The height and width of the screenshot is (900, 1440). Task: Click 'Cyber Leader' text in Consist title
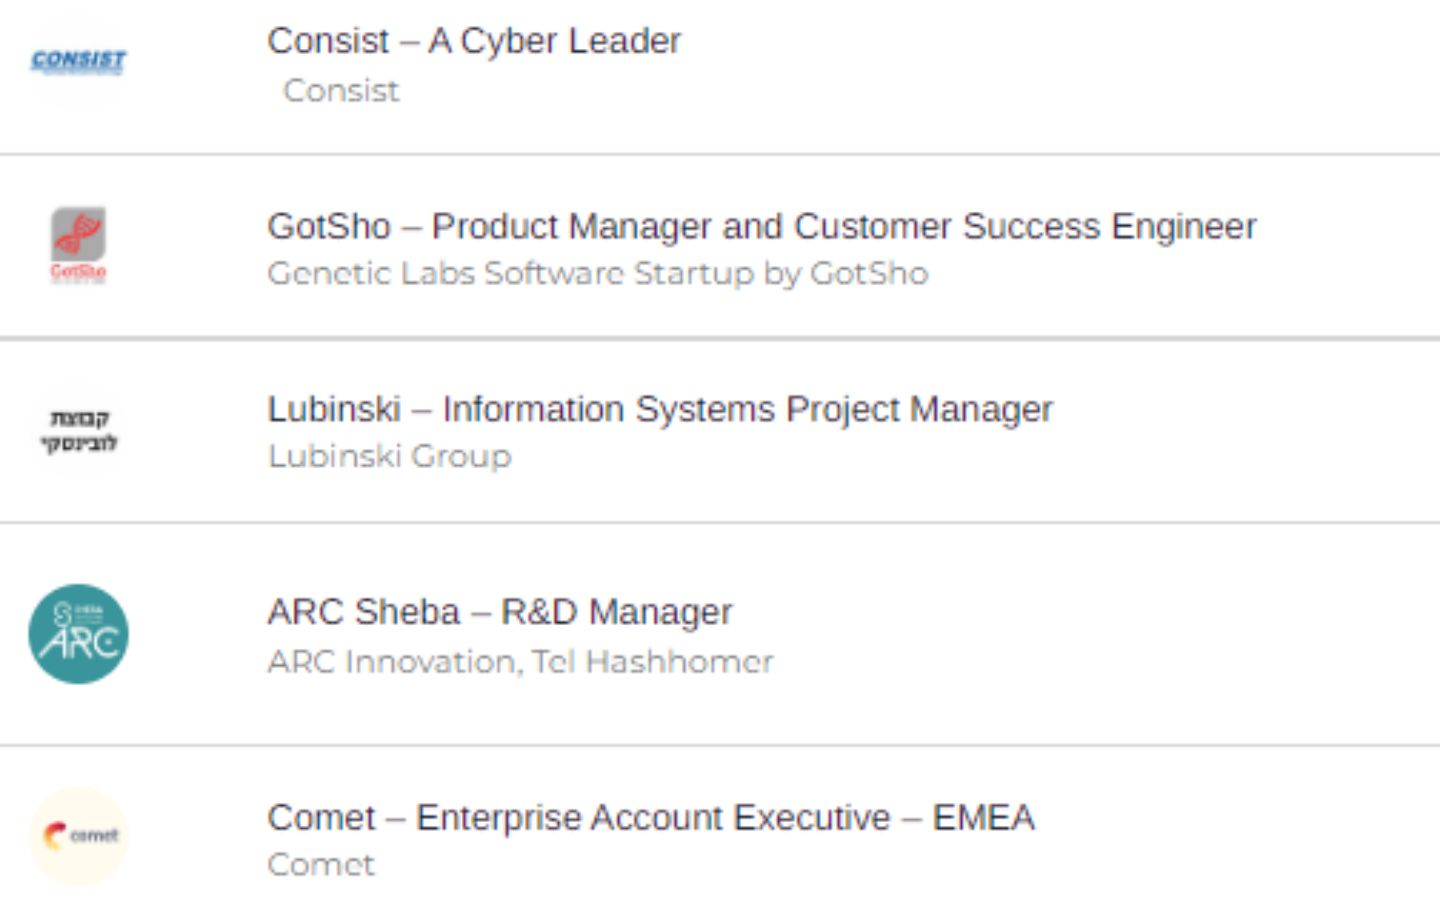[570, 41]
